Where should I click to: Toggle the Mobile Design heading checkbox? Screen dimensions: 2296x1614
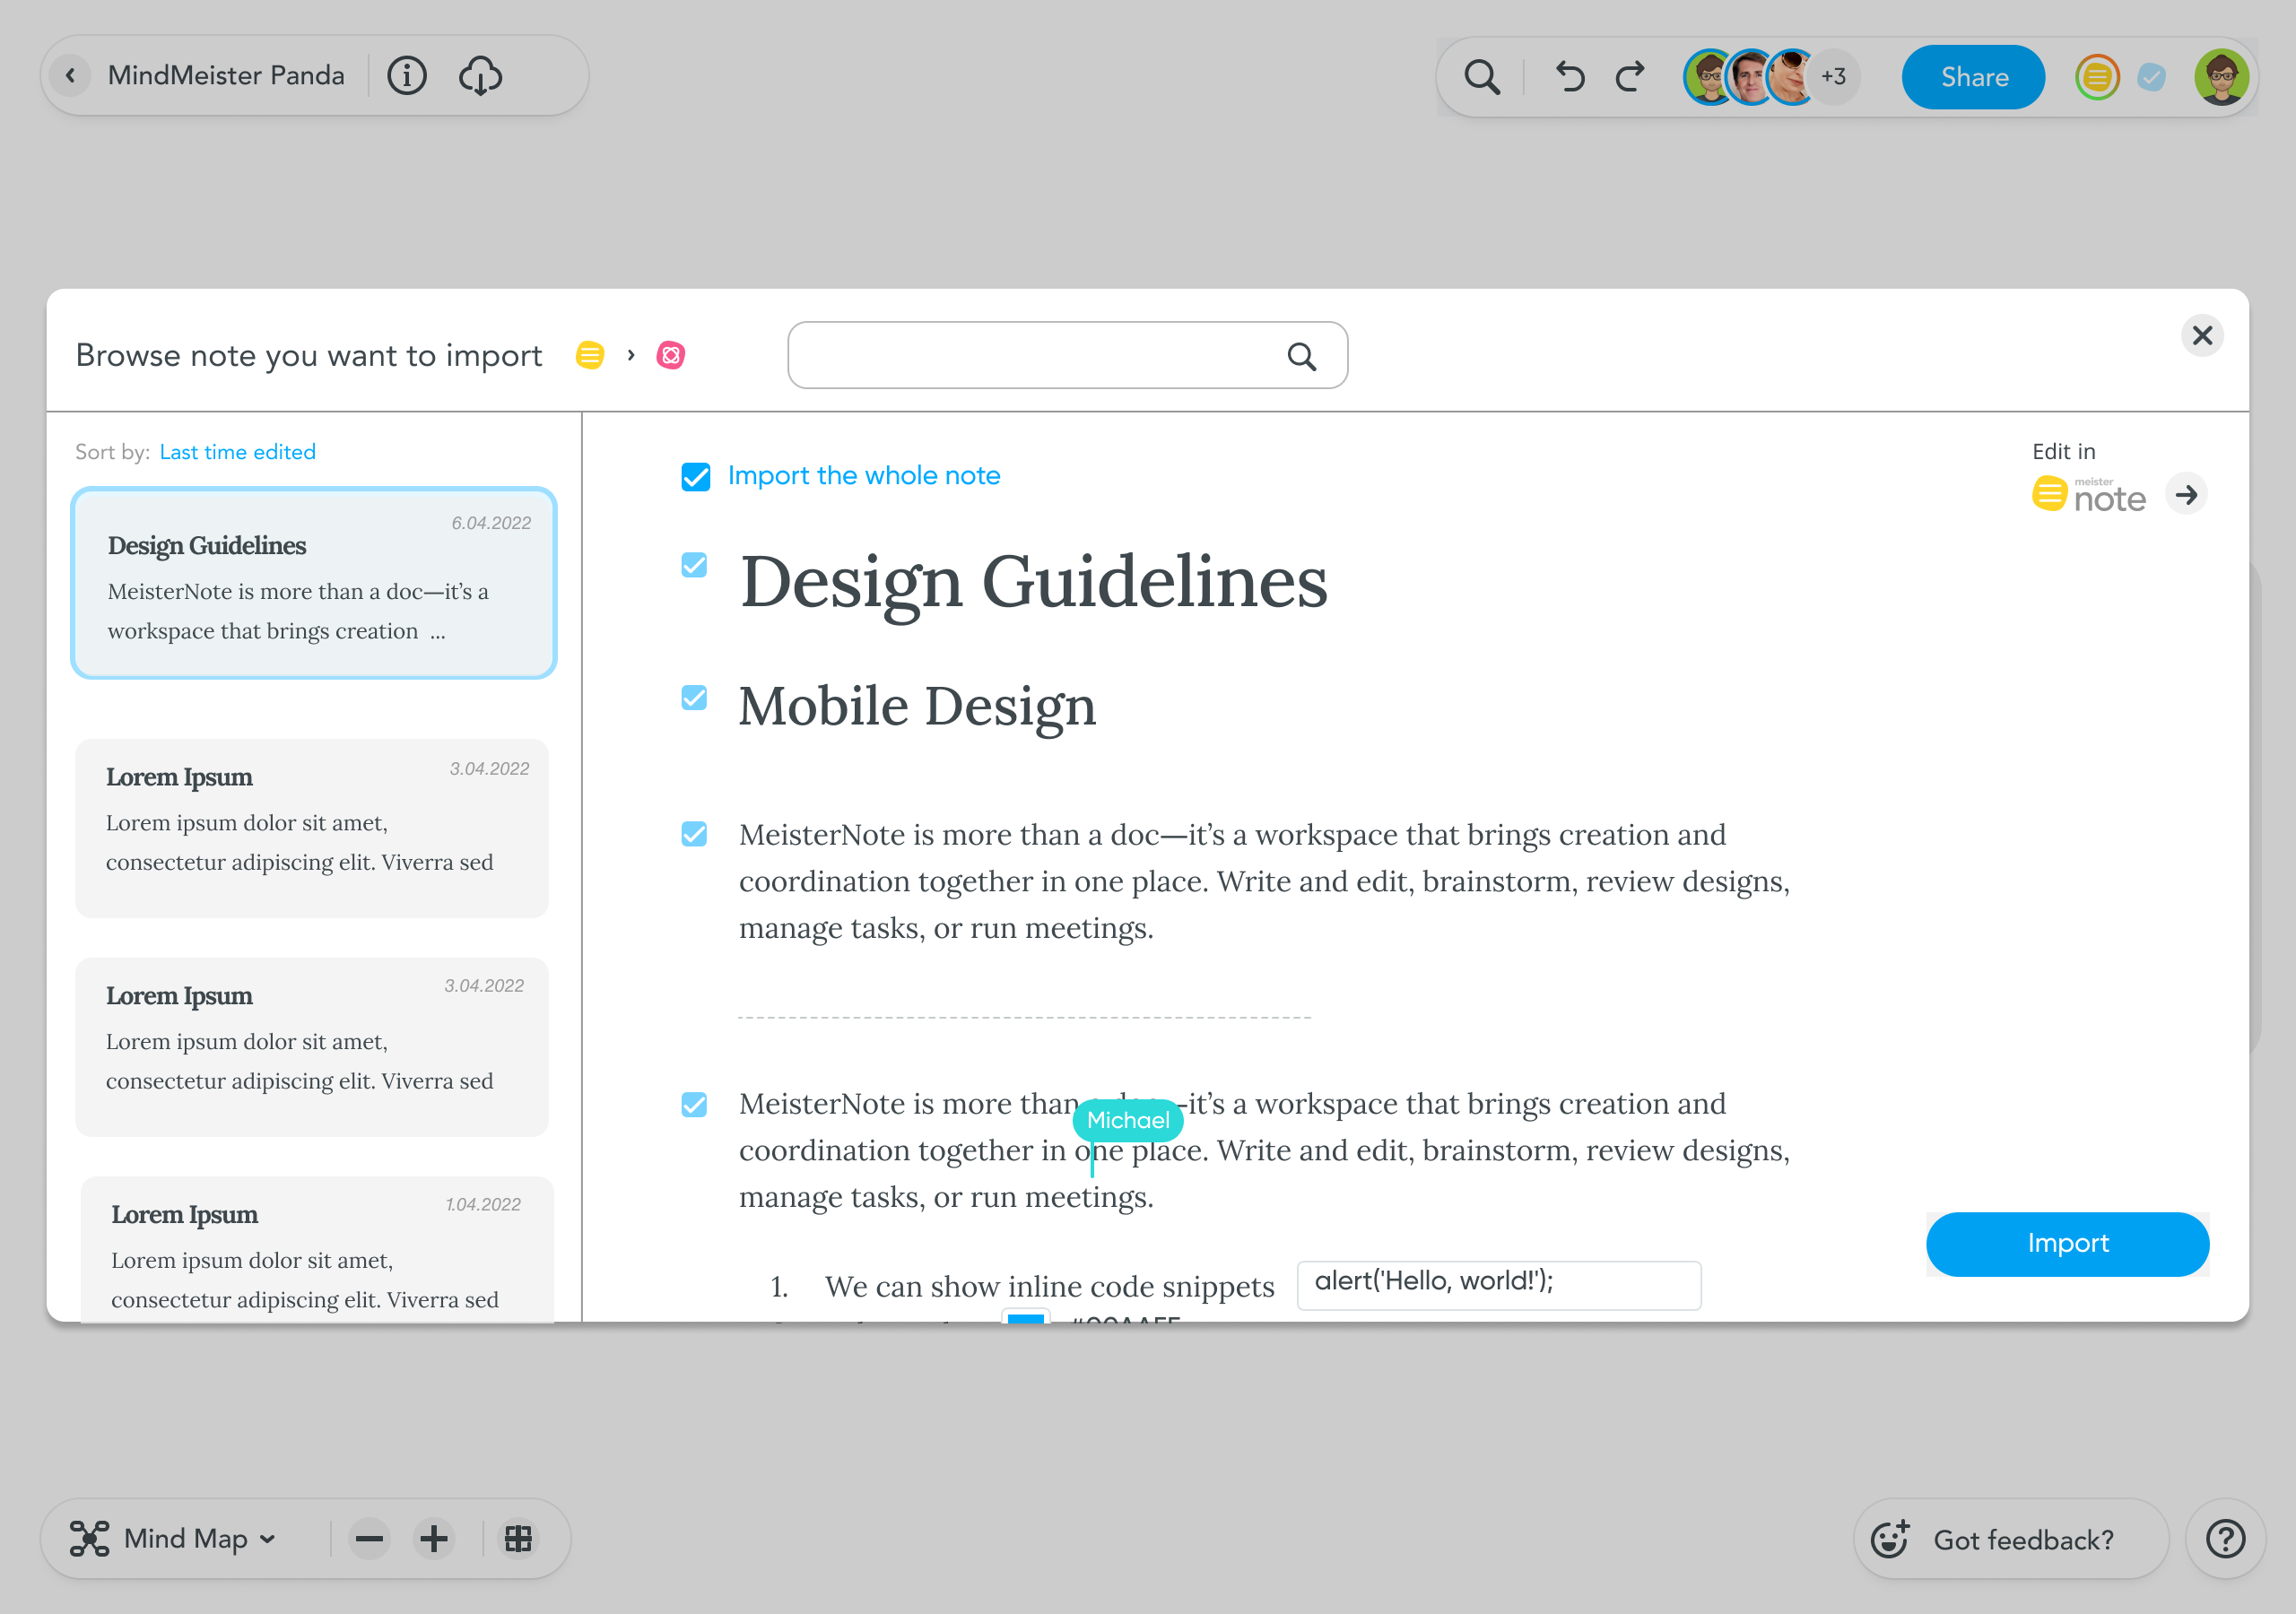(x=694, y=697)
